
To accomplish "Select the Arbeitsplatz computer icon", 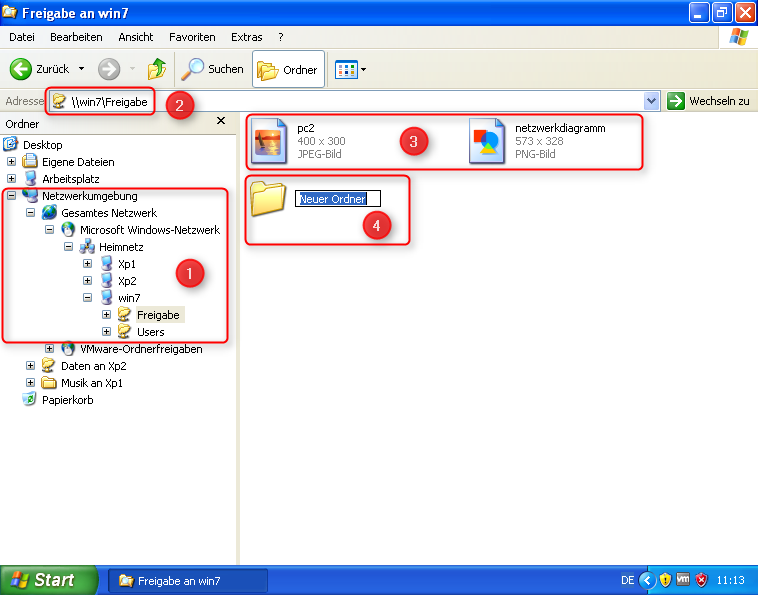I will pos(30,178).
